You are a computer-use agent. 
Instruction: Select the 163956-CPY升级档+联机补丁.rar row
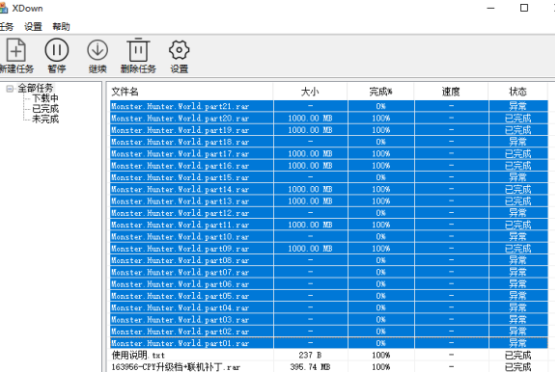click(x=329, y=367)
